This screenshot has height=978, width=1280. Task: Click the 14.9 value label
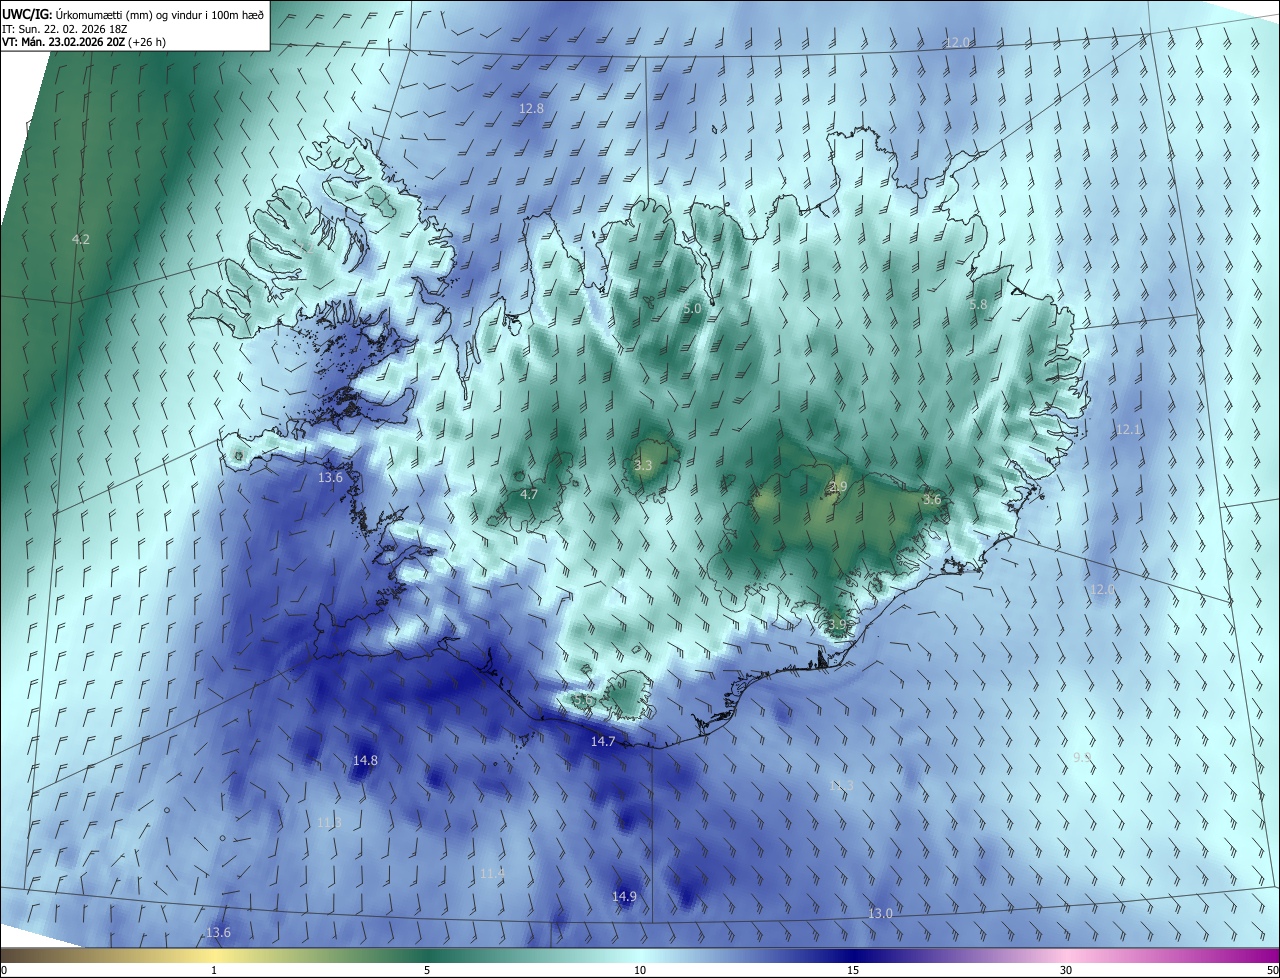[624, 896]
